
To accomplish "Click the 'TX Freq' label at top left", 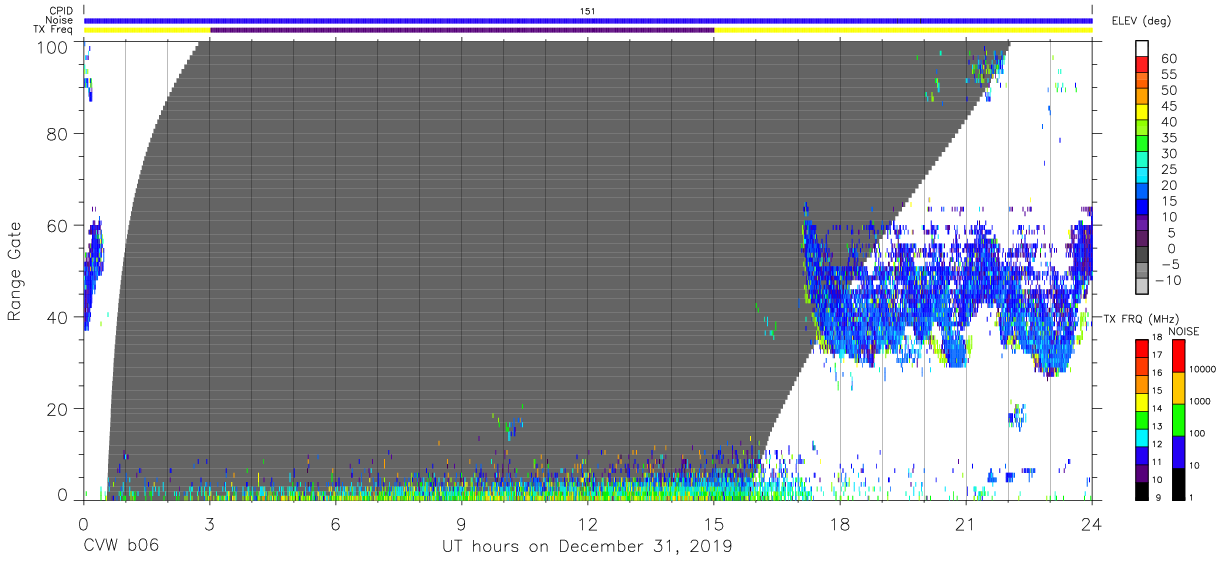I will tap(54, 30).
